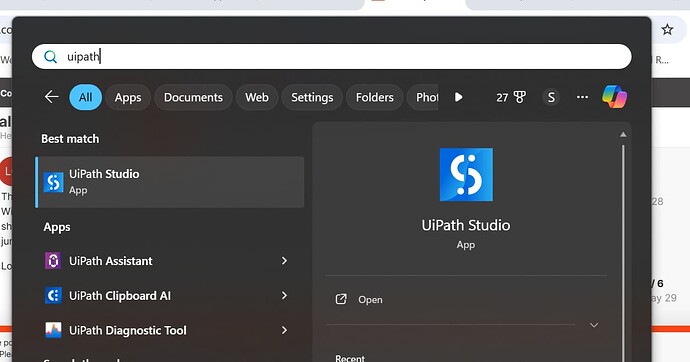This screenshot has height=362, width=690.
Task: Click the Open external-link icon
Action: point(341,300)
